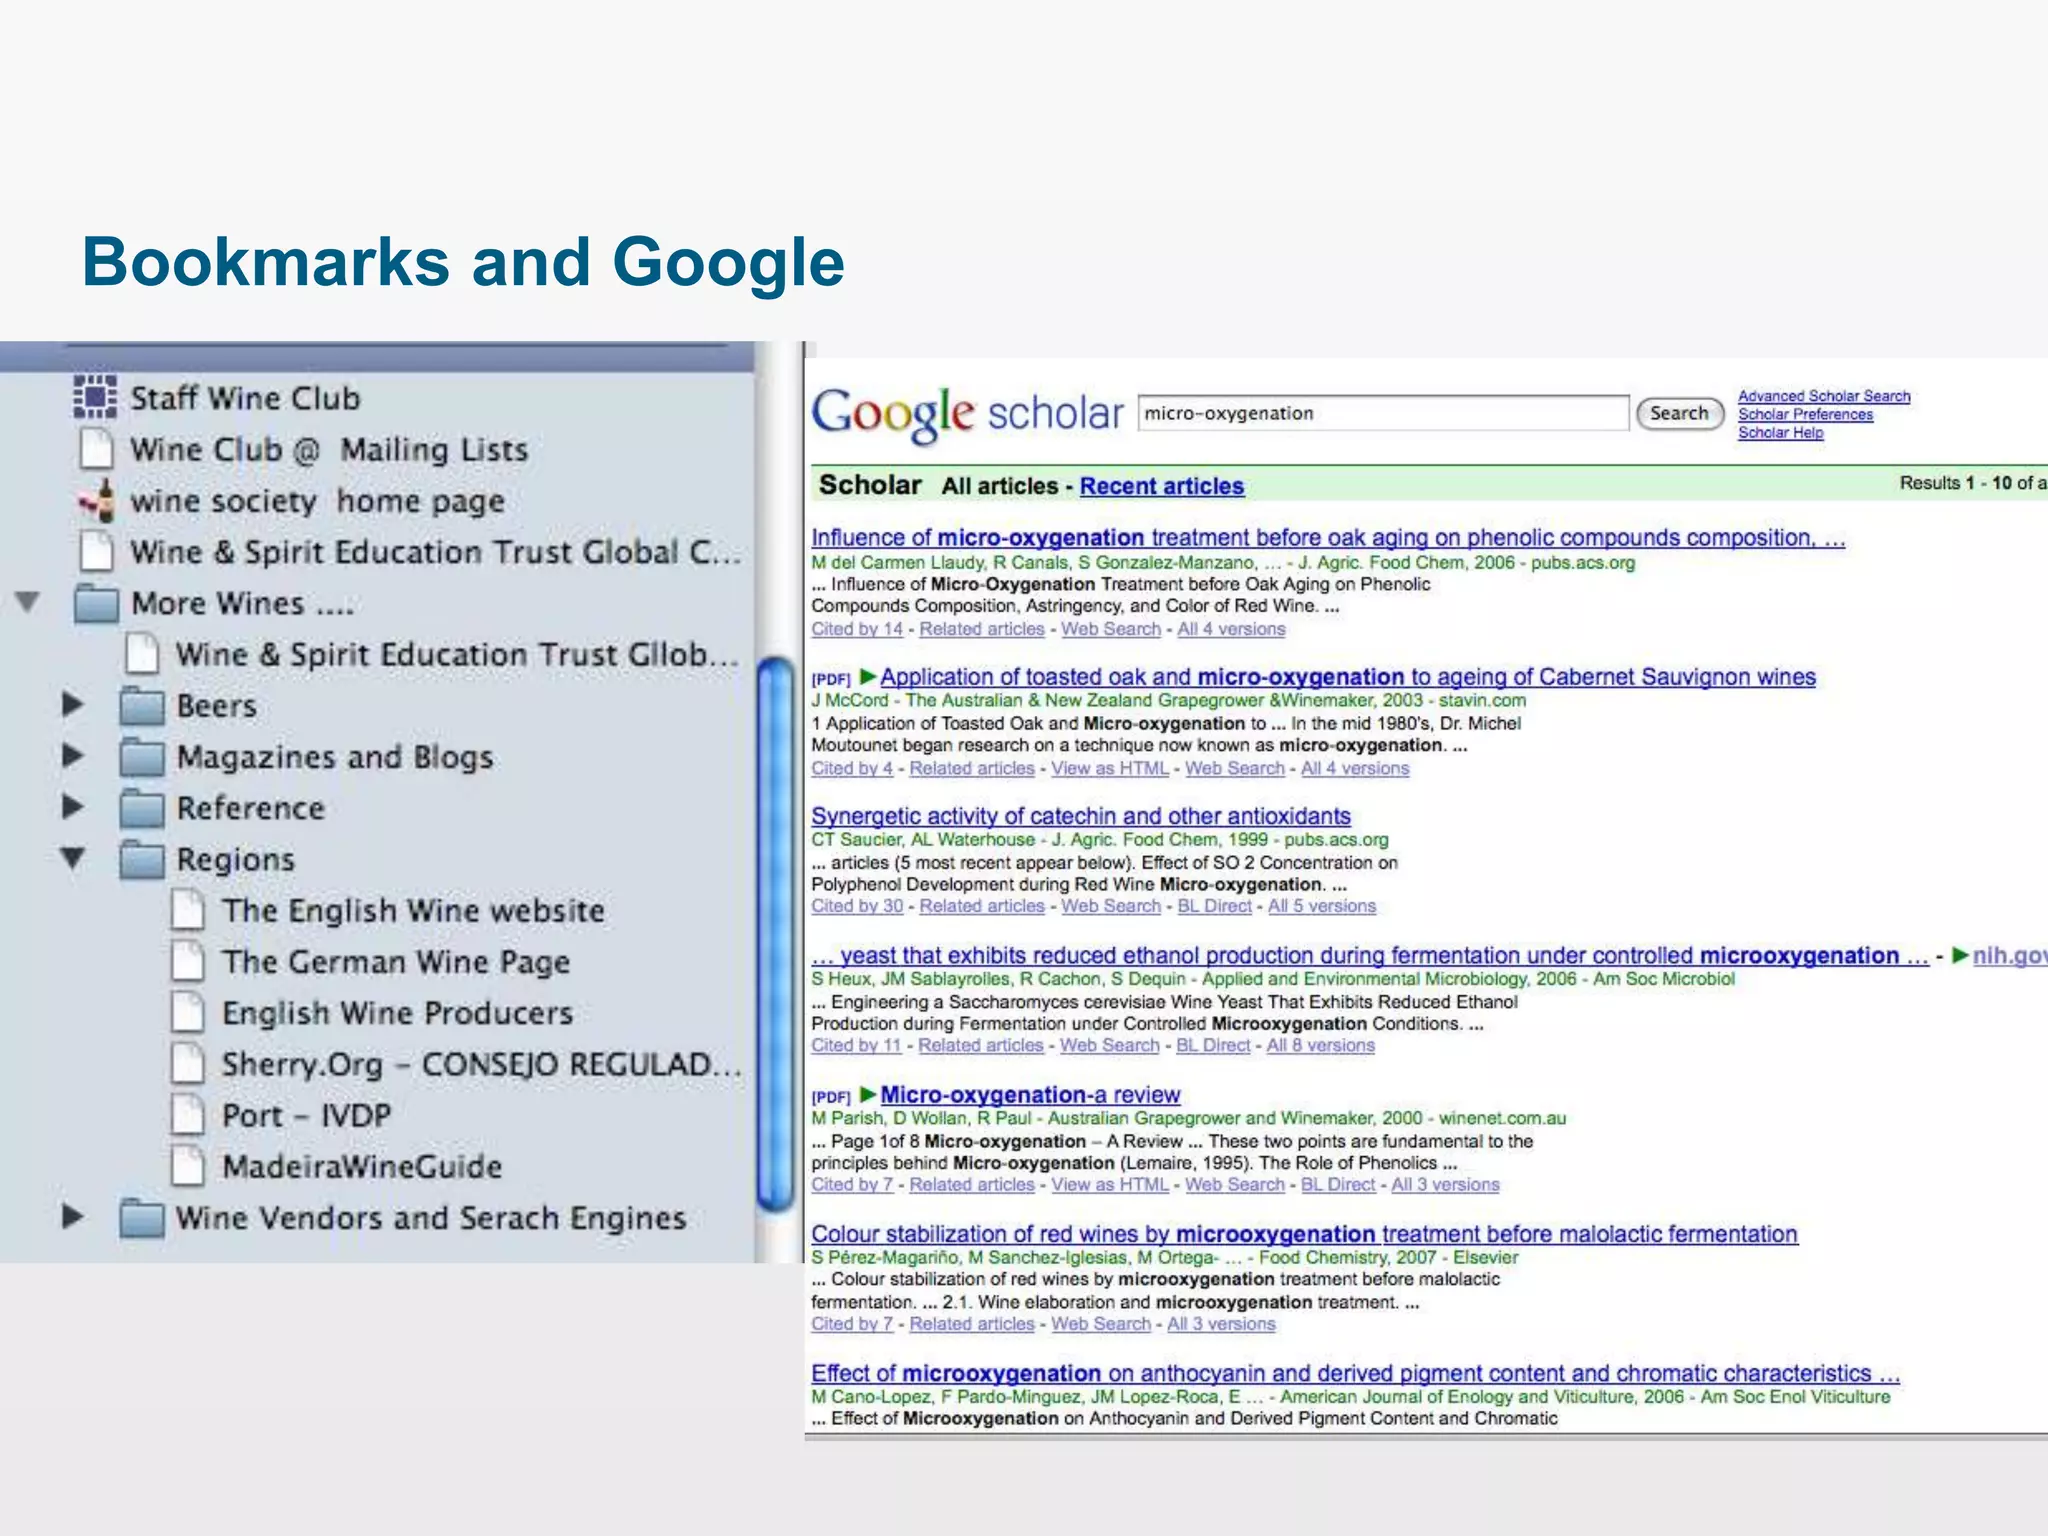2048x1536 pixels.
Task: Open yeast that exhibits reduced ethanol article
Action: (x=1370, y=956)
